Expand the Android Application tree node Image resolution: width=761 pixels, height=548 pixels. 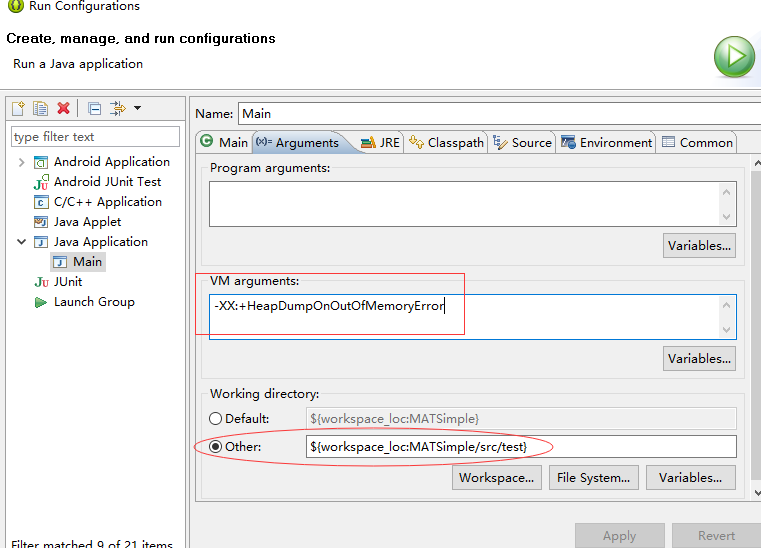(x=22, y=162)
